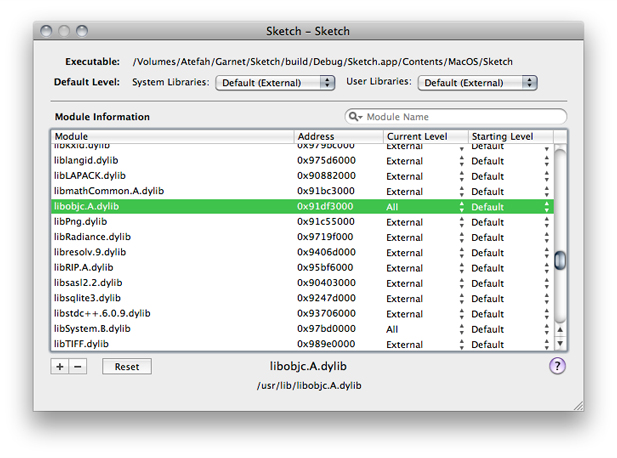Click the /usr/lib/libobjc.A.dylib path text
Image resolution: width=617 pixels, height=458 pixels.
309,386
